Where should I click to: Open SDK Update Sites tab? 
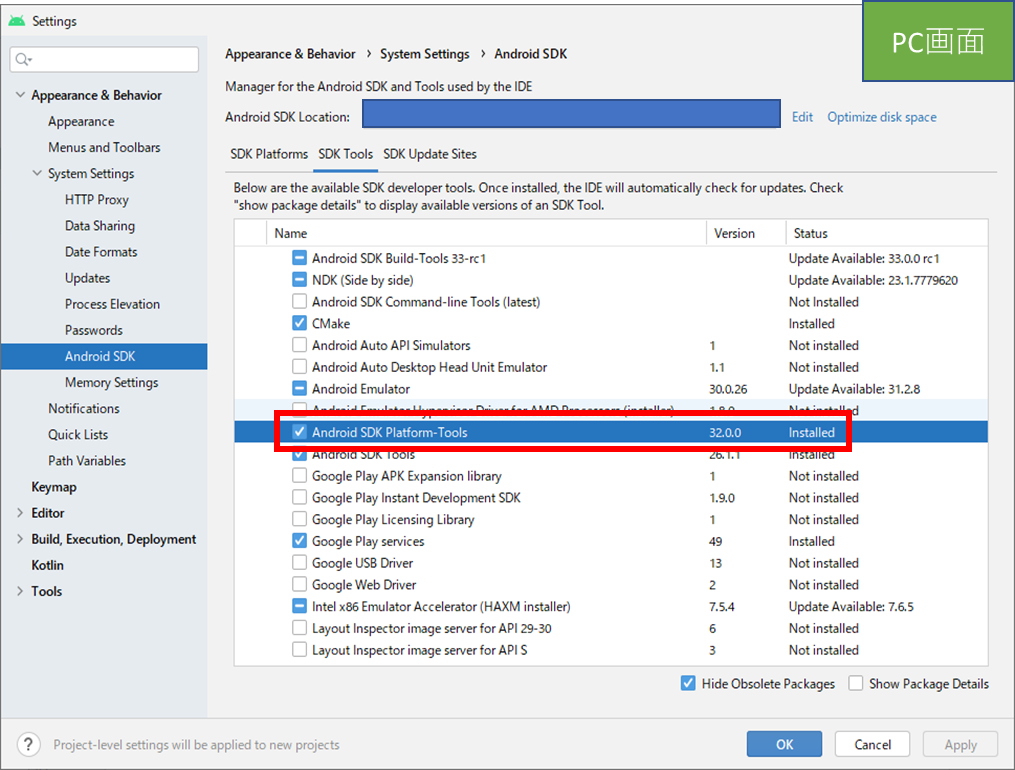[x=430, y=154]
